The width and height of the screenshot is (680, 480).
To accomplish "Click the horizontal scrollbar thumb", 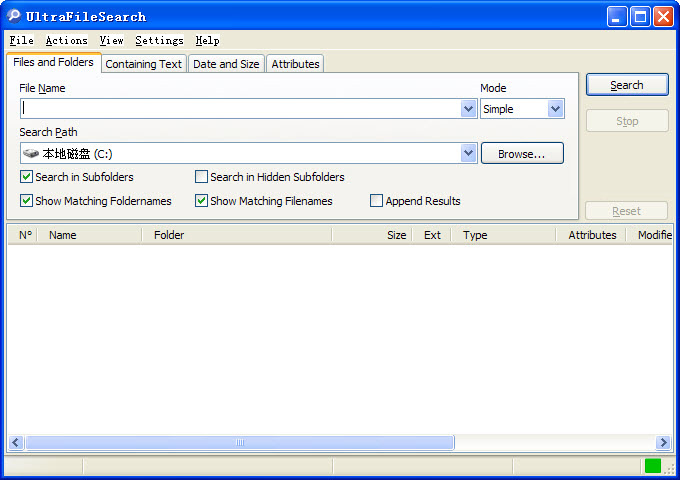I will [x=239, y=443].
